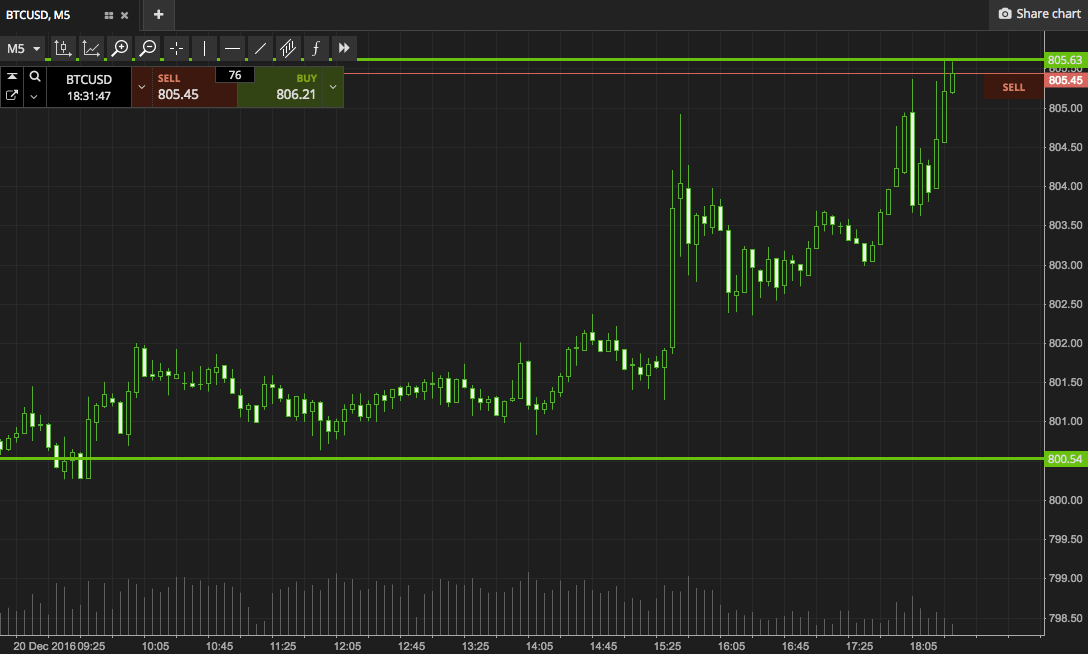Image resolution: width=1088 pixels, height=654 pixels.
Task: Collapse the trade panel with the top arrow
Action: [x=12, y=76]
